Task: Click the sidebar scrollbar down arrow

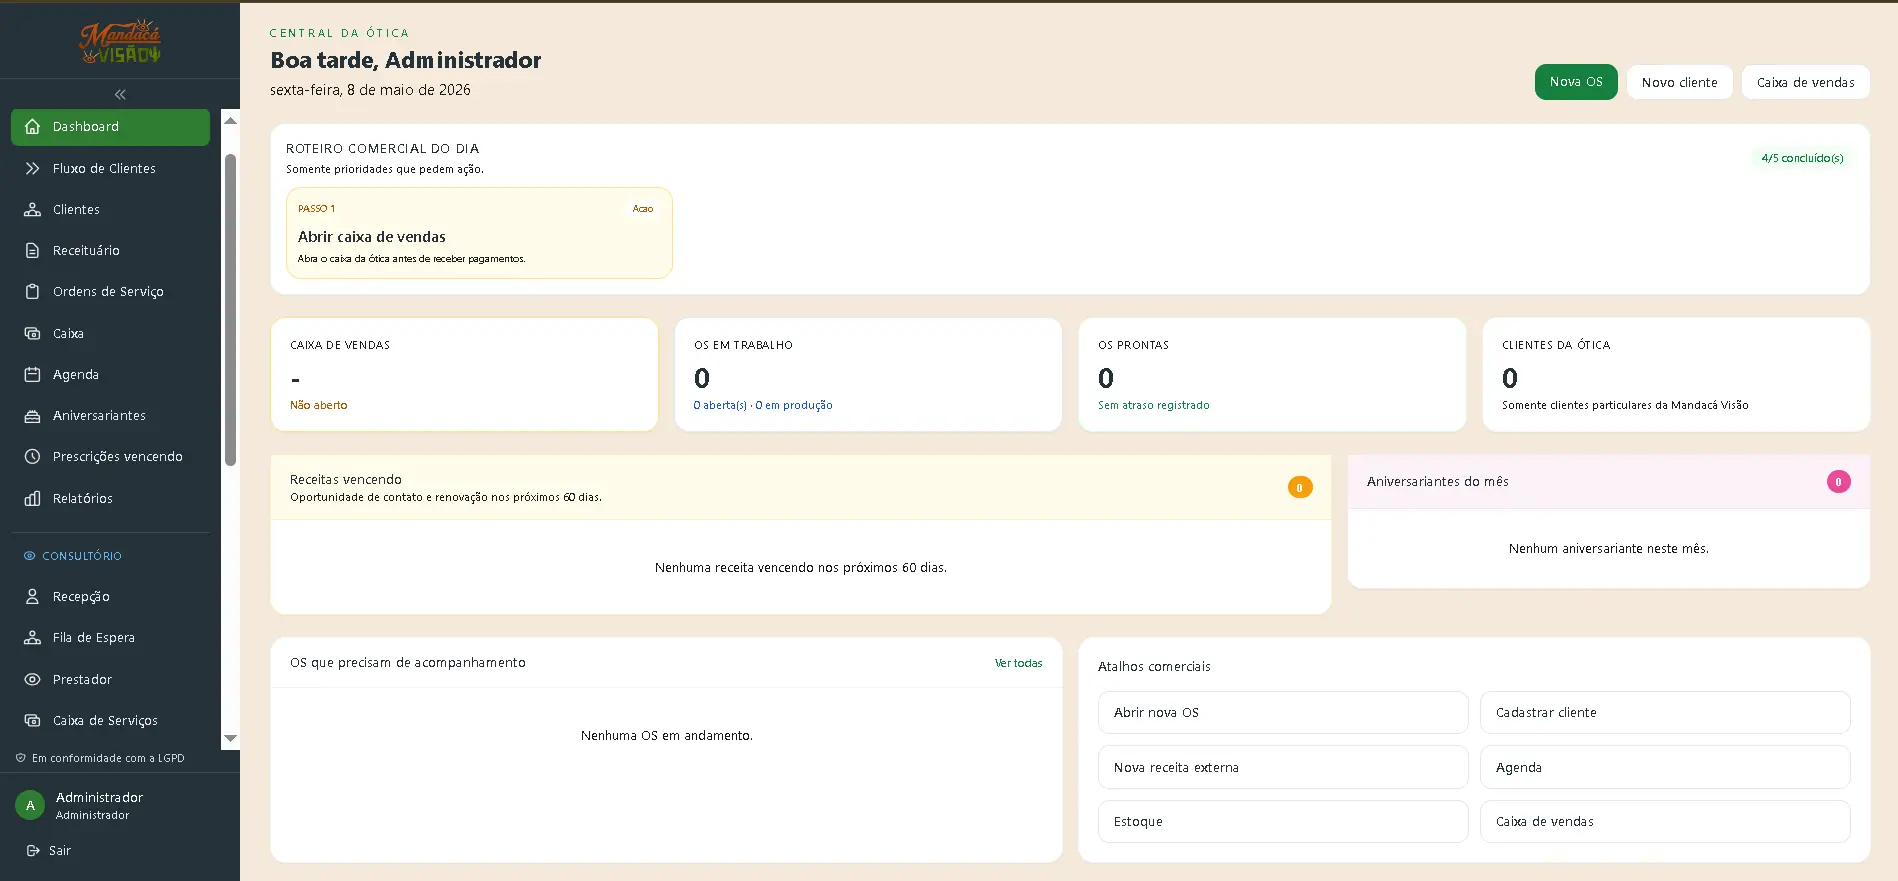Action: (x=230, y=739)
